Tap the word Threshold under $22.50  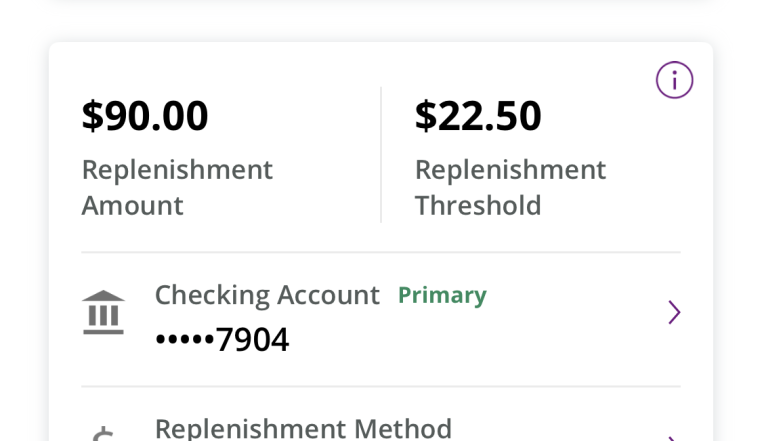(x=478, y=205)
